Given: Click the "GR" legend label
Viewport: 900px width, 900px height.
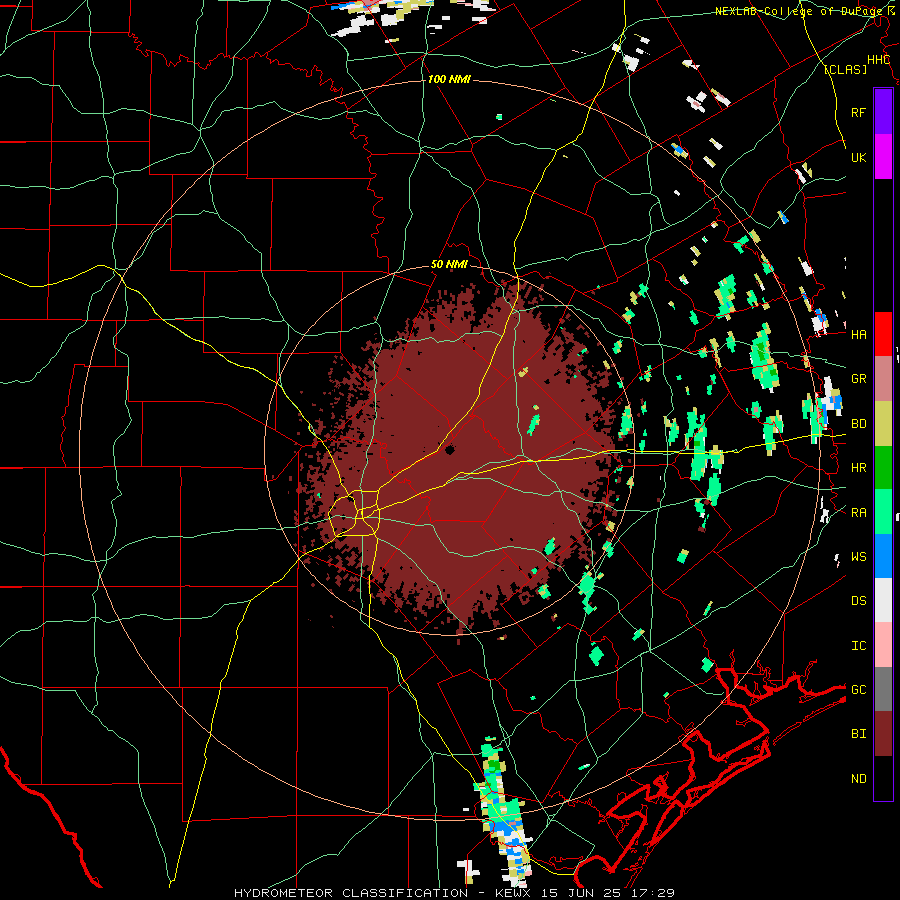Looking at the screenshot, I should coord(858,379).
